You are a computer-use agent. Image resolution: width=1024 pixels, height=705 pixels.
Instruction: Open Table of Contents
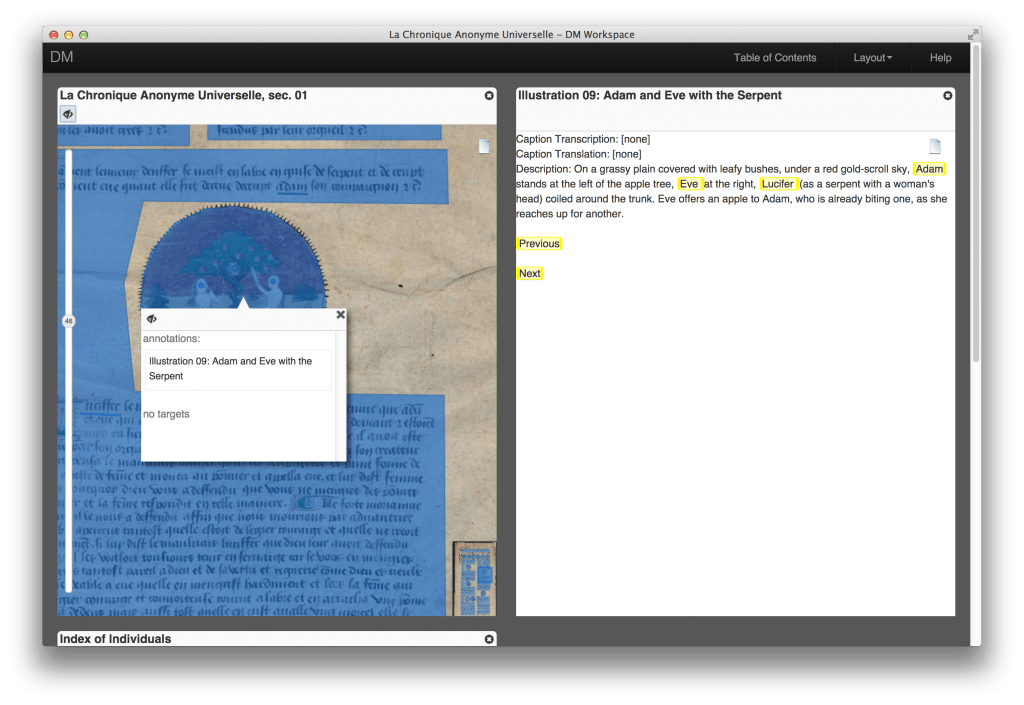pos(775,57)
